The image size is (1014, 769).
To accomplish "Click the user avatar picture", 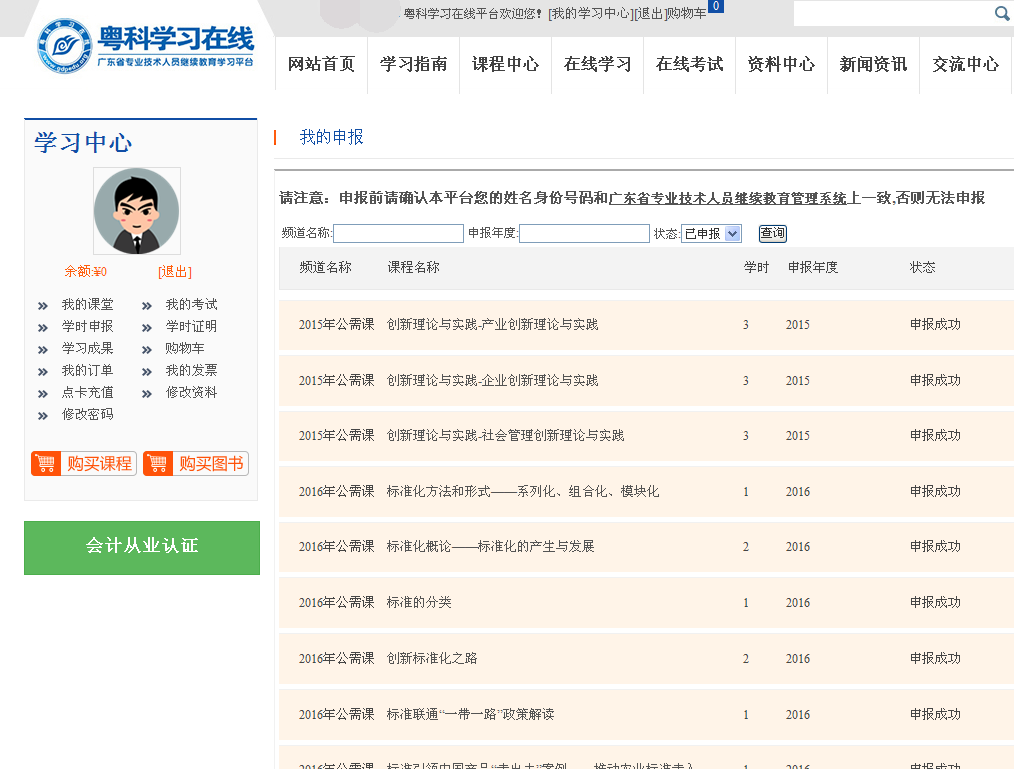I will click(137, 211).
